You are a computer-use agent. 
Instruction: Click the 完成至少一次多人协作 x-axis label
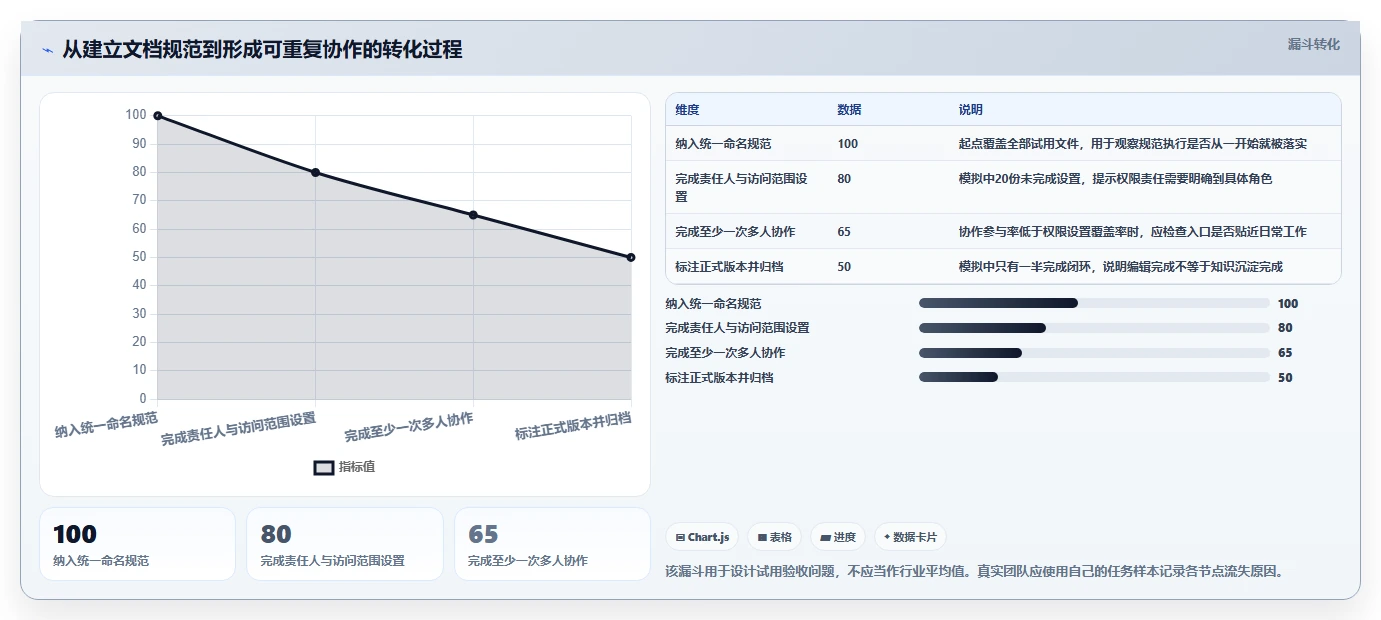coord(408,425)
